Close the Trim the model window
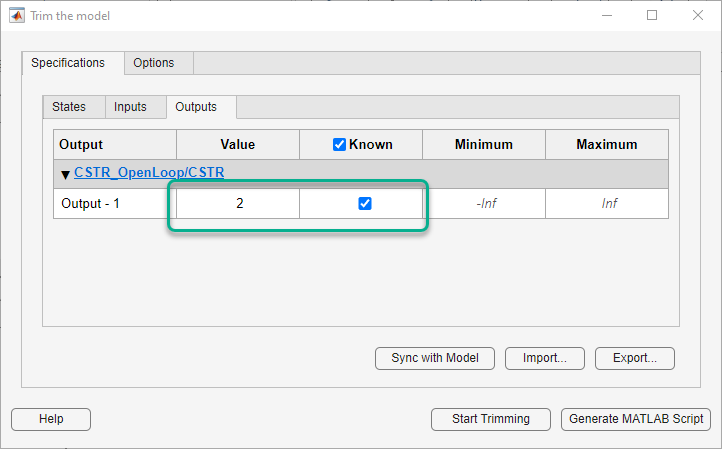 698,16
